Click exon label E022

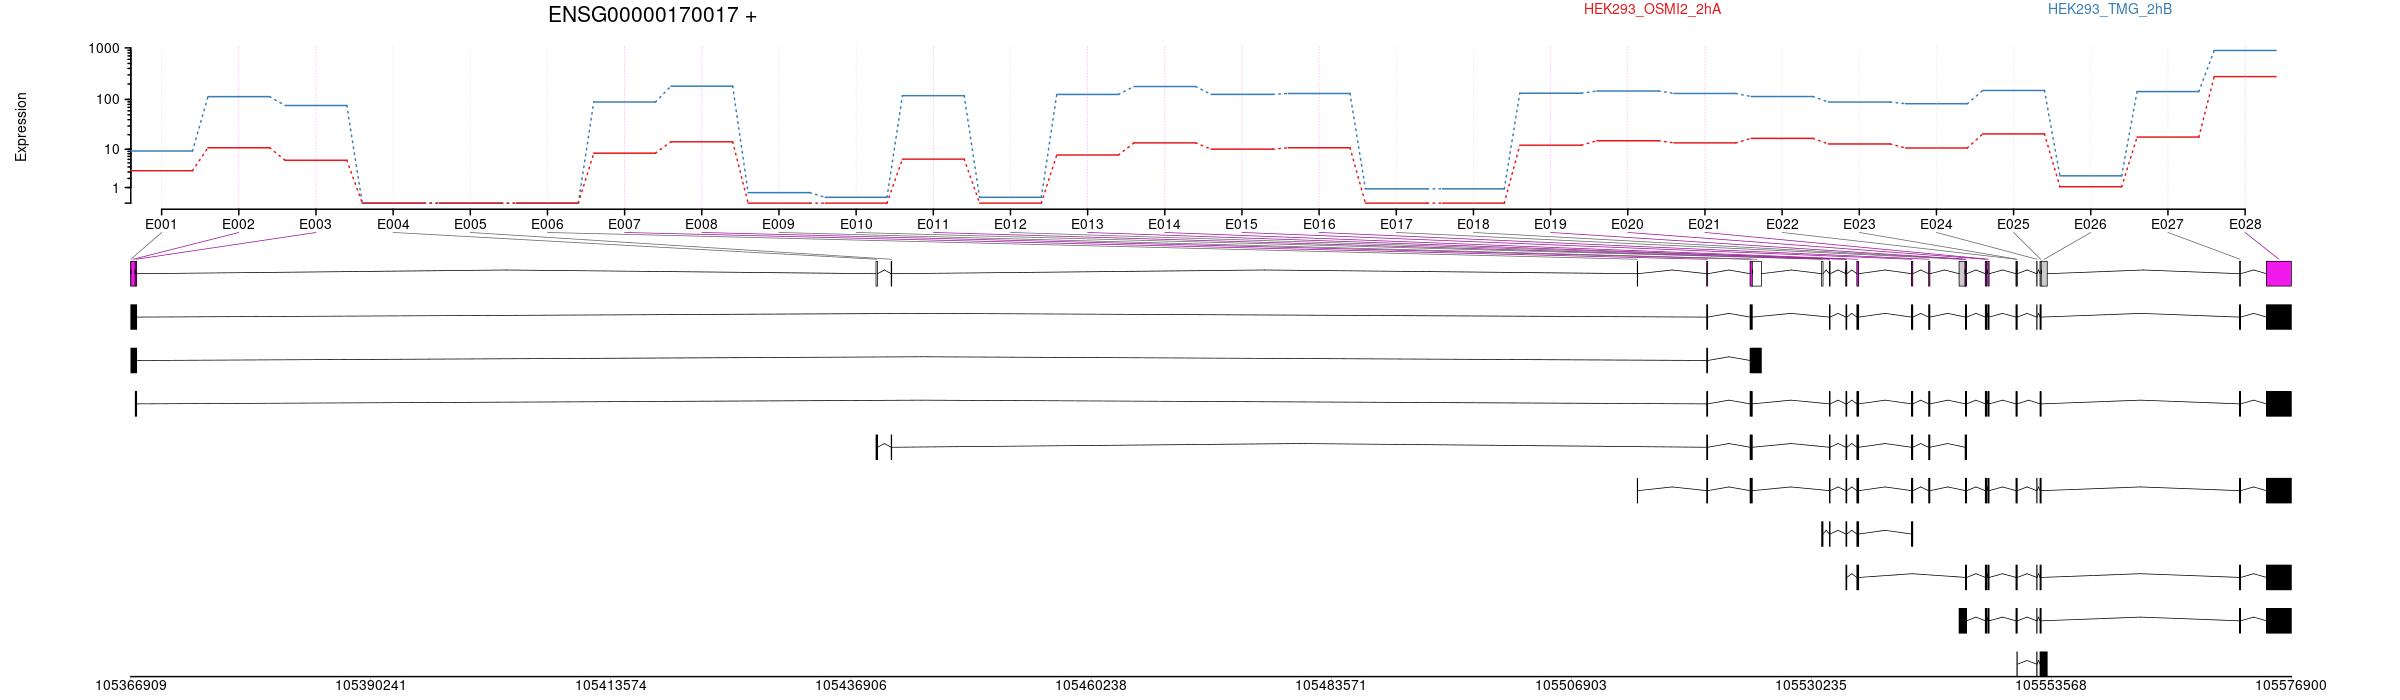point(1782,224)
